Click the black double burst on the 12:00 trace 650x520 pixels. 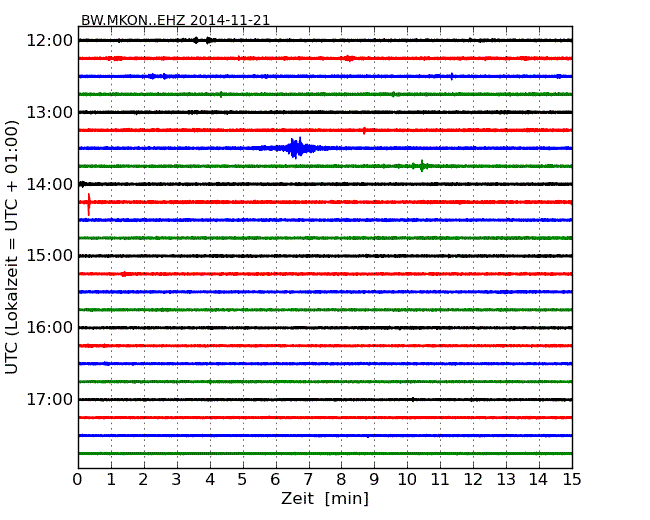[x=203, y=40]
